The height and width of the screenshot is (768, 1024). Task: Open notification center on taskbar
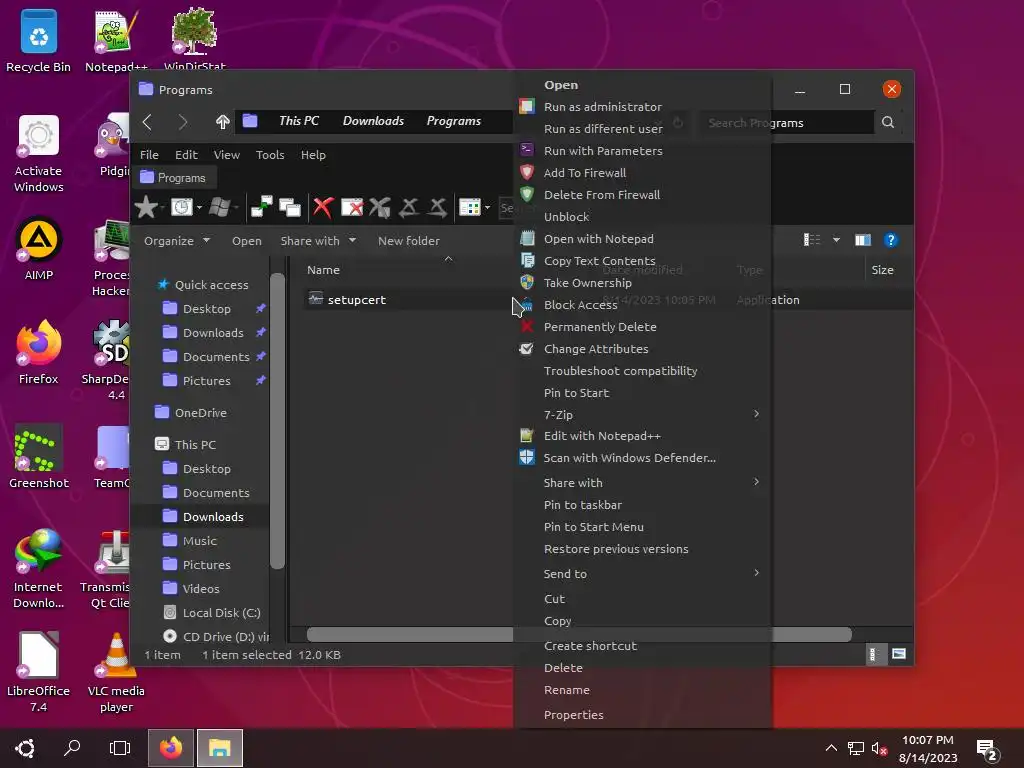pos(987,749)
